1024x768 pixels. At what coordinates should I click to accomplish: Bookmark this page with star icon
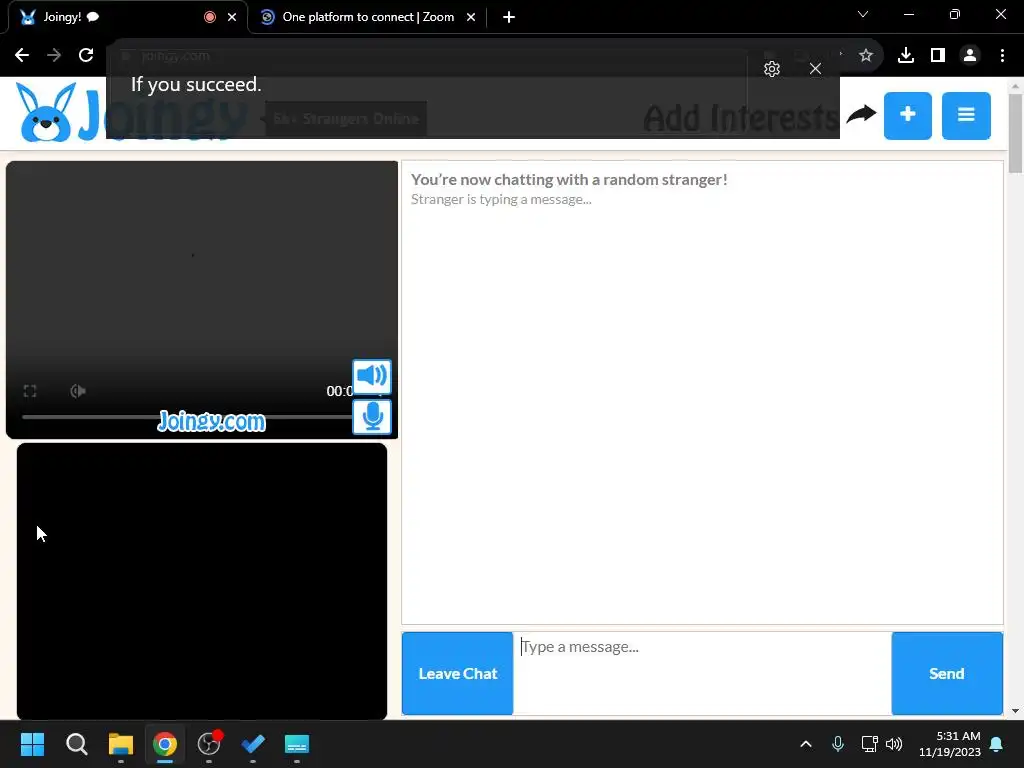(x=865, y=55)
